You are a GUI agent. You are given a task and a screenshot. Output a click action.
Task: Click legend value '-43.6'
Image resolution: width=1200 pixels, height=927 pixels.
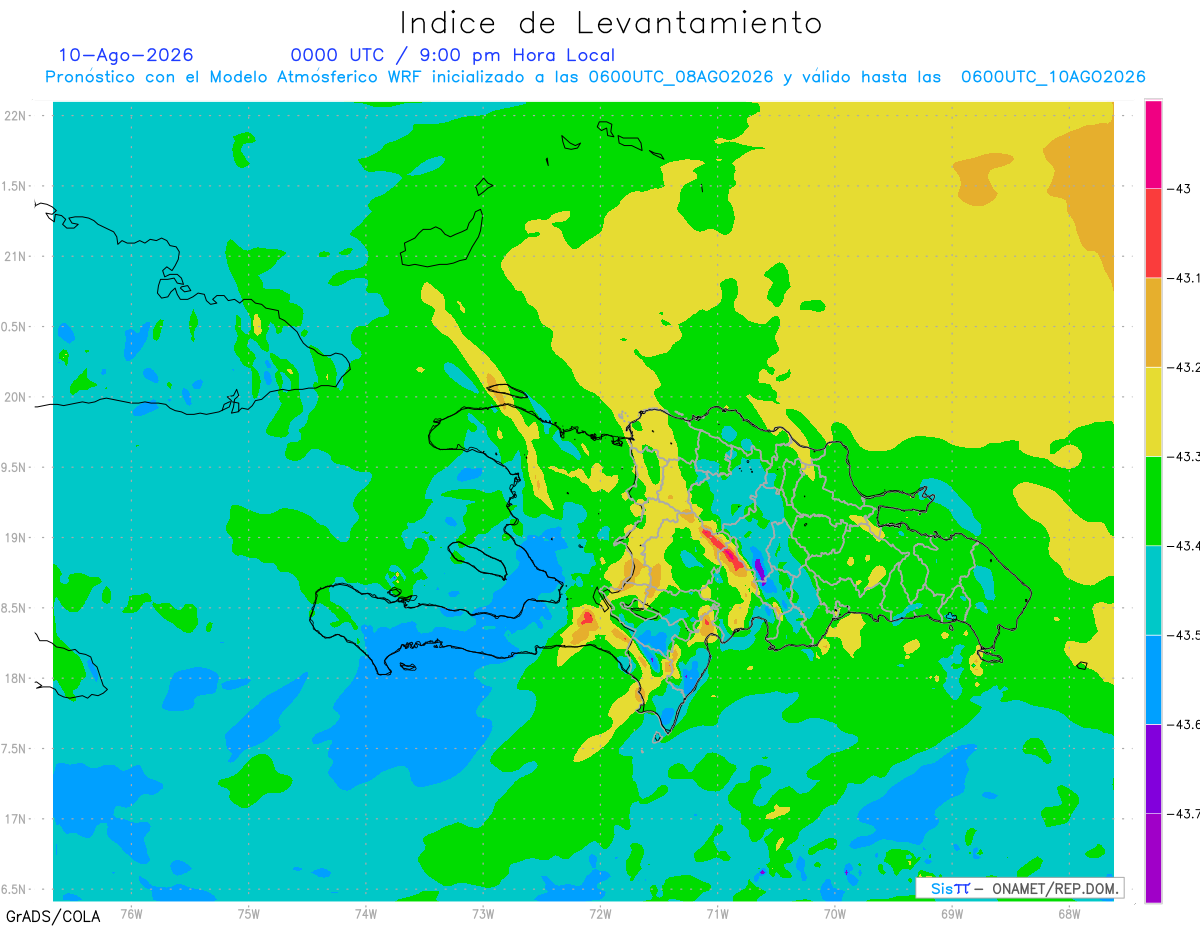[1184, 724]
